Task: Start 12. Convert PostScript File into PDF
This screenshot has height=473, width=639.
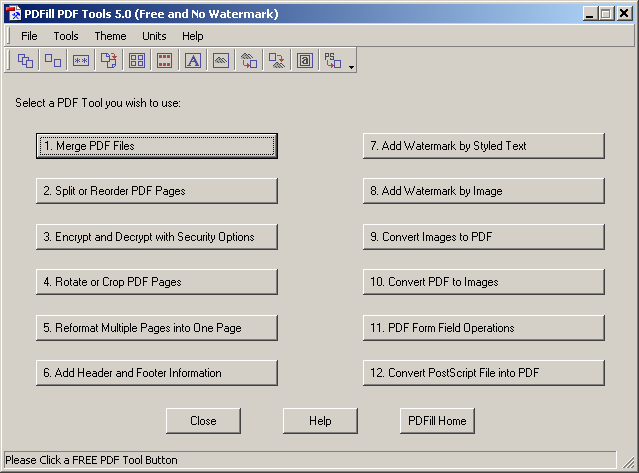Action: click(x=484, y=372)
